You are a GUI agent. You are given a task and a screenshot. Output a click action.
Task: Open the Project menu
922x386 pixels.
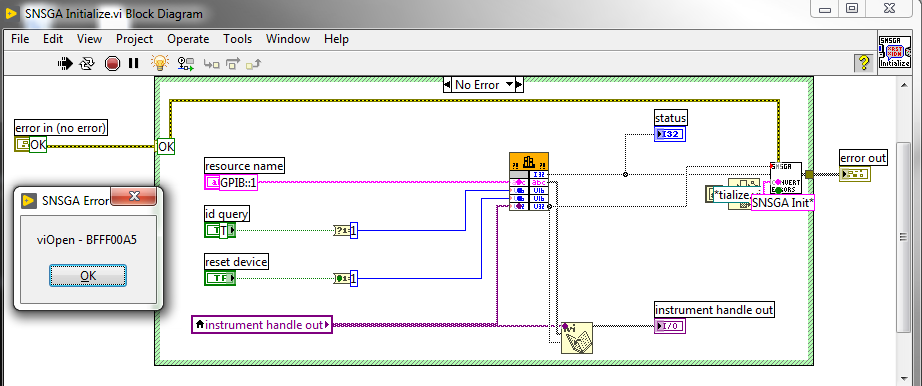[134, 39]
